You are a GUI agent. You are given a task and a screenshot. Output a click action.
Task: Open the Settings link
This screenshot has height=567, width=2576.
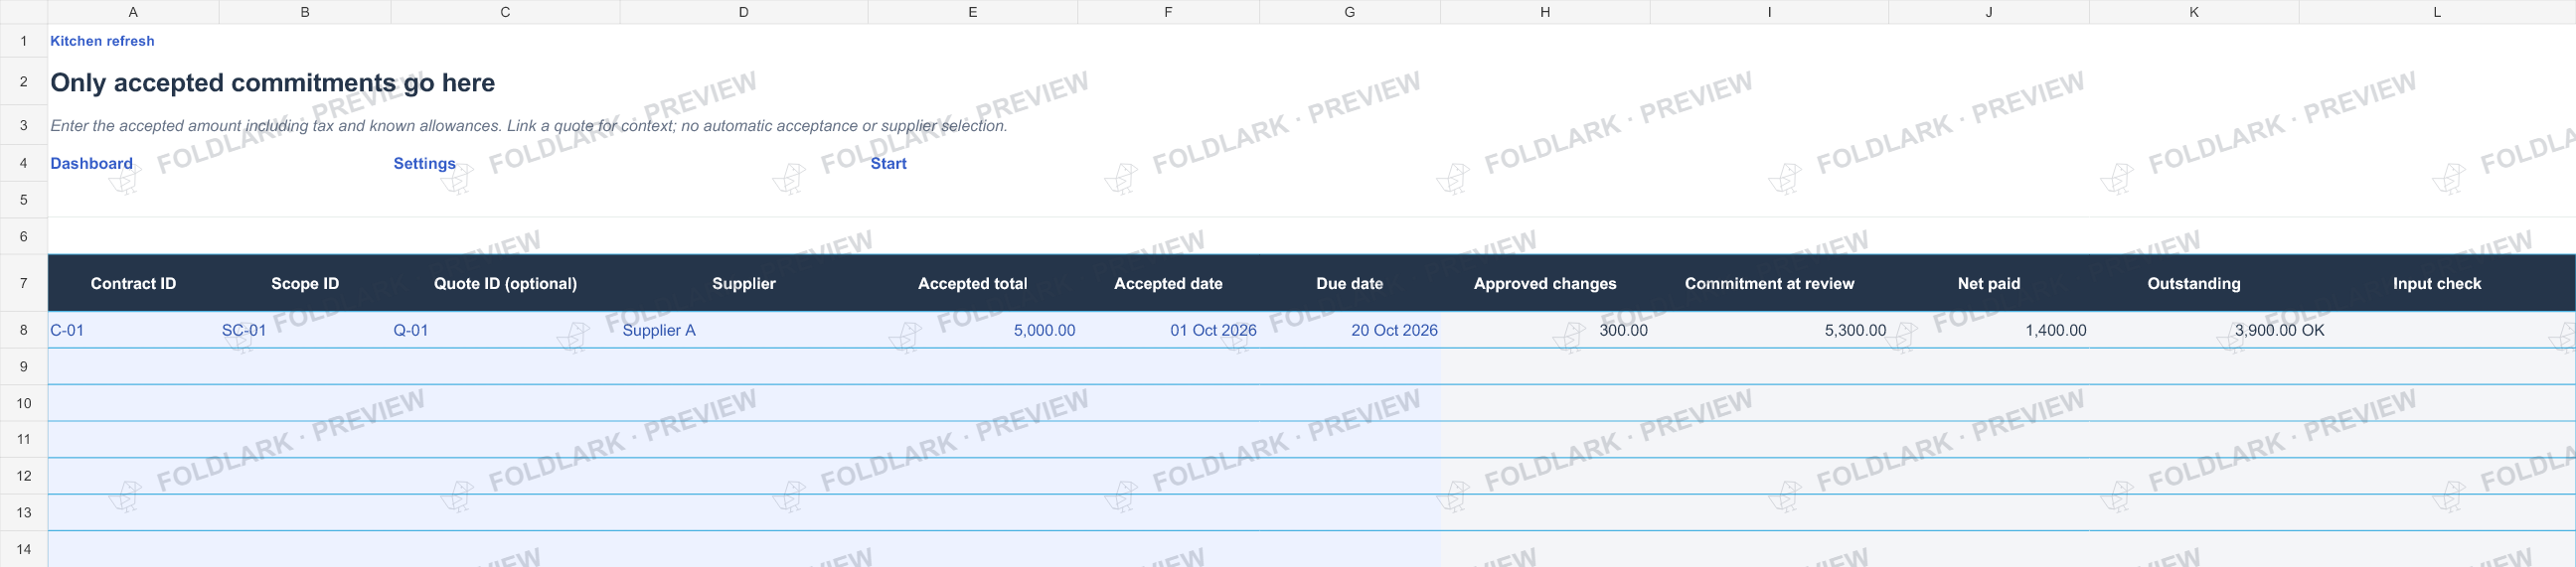point(424,163)
